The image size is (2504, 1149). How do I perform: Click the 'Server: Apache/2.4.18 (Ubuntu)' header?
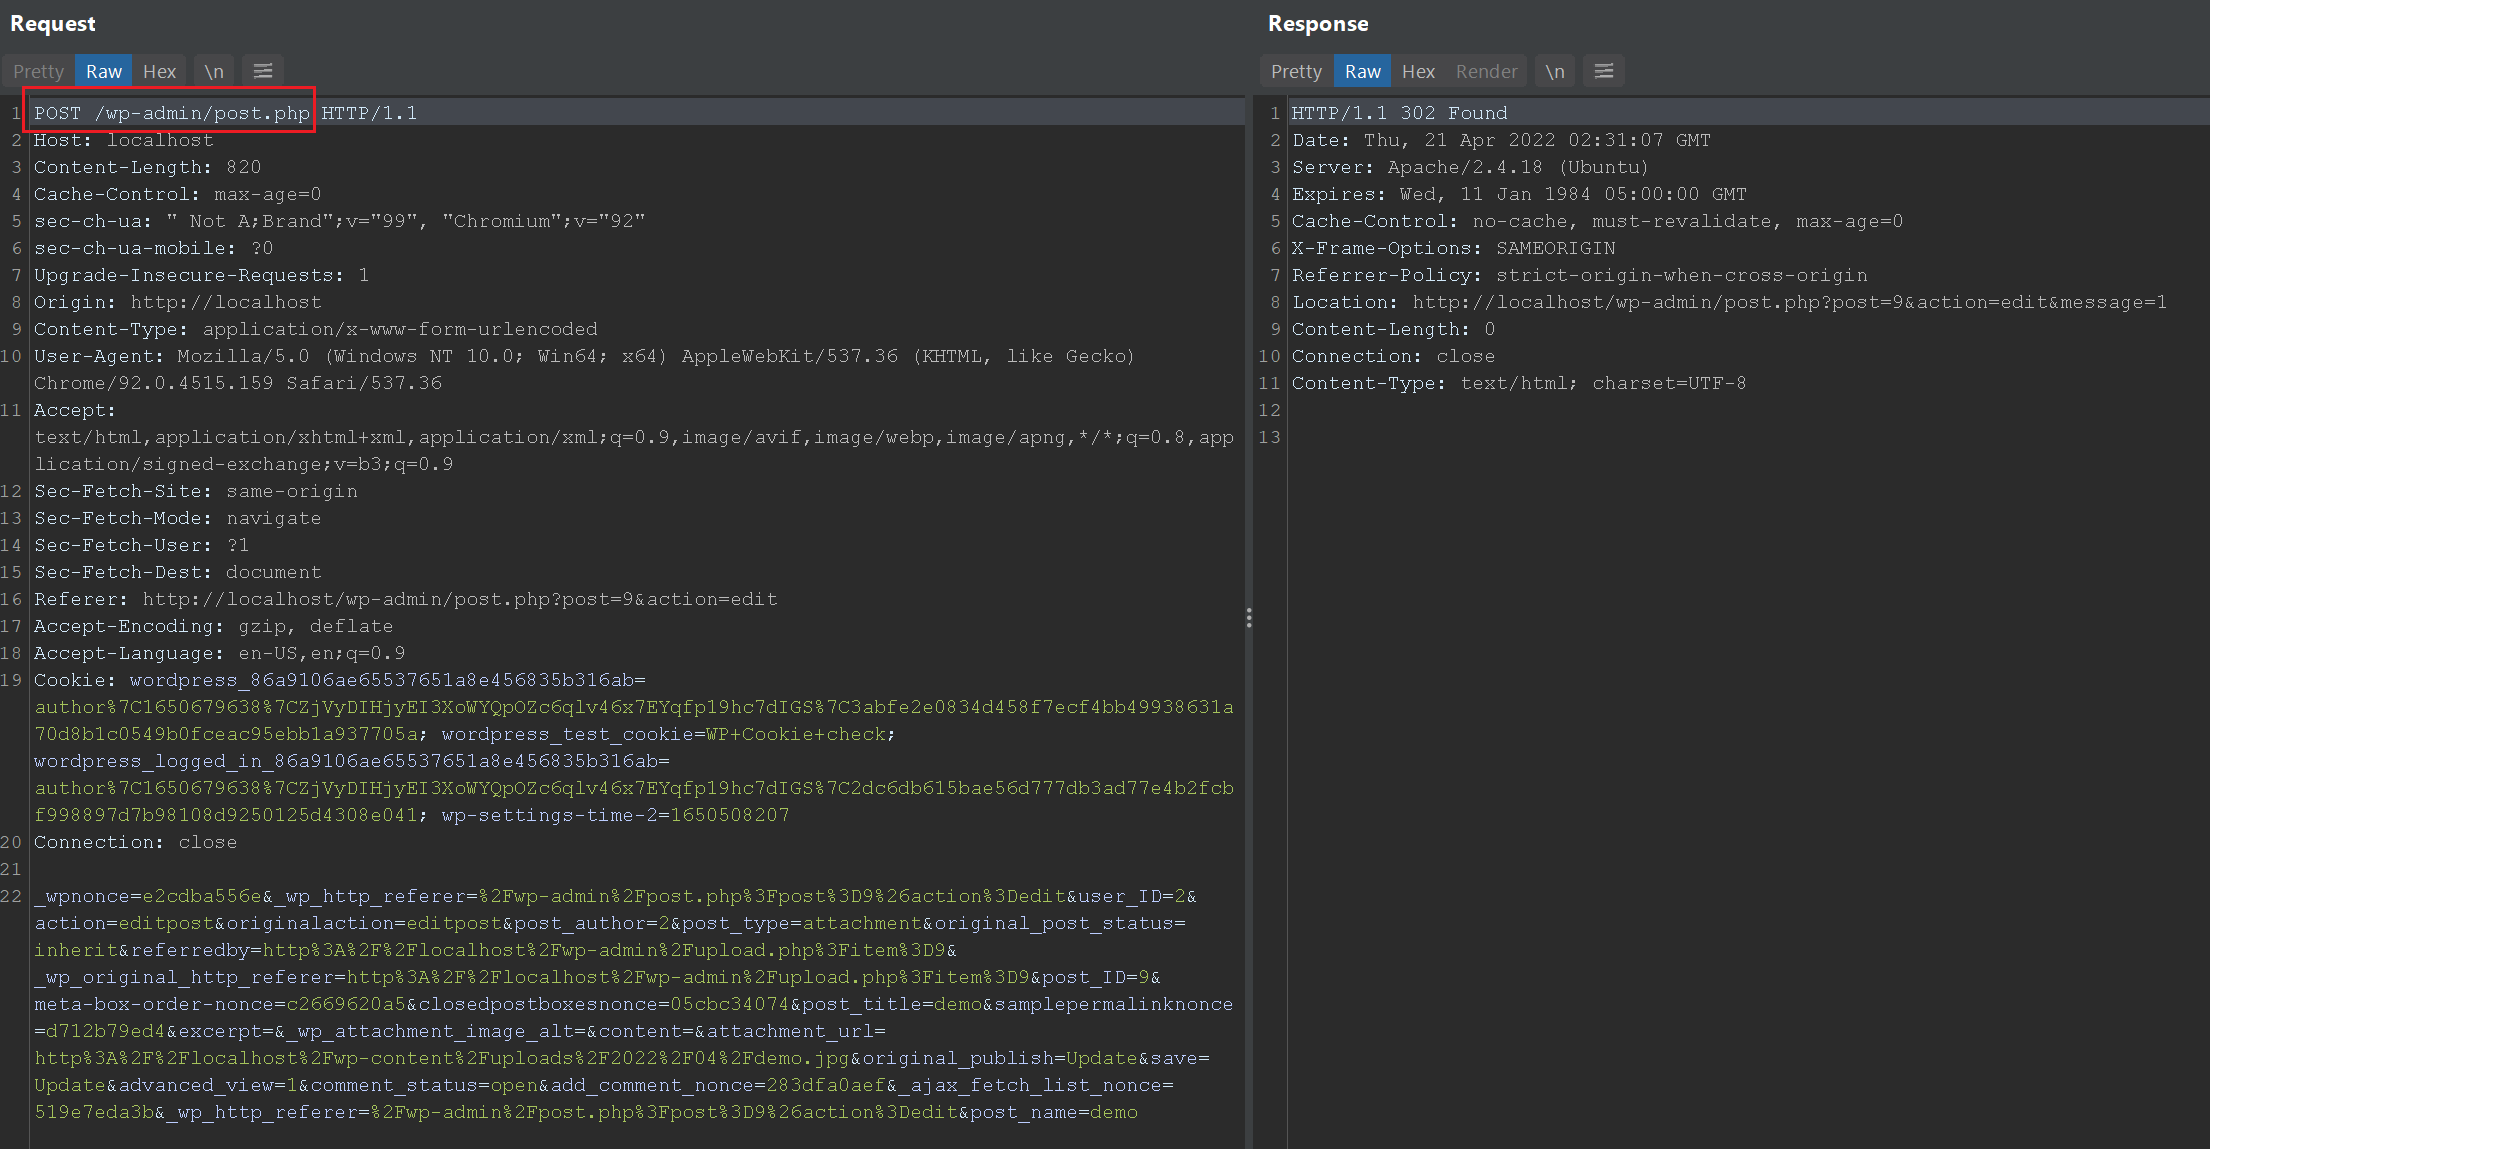point(1470,167)
